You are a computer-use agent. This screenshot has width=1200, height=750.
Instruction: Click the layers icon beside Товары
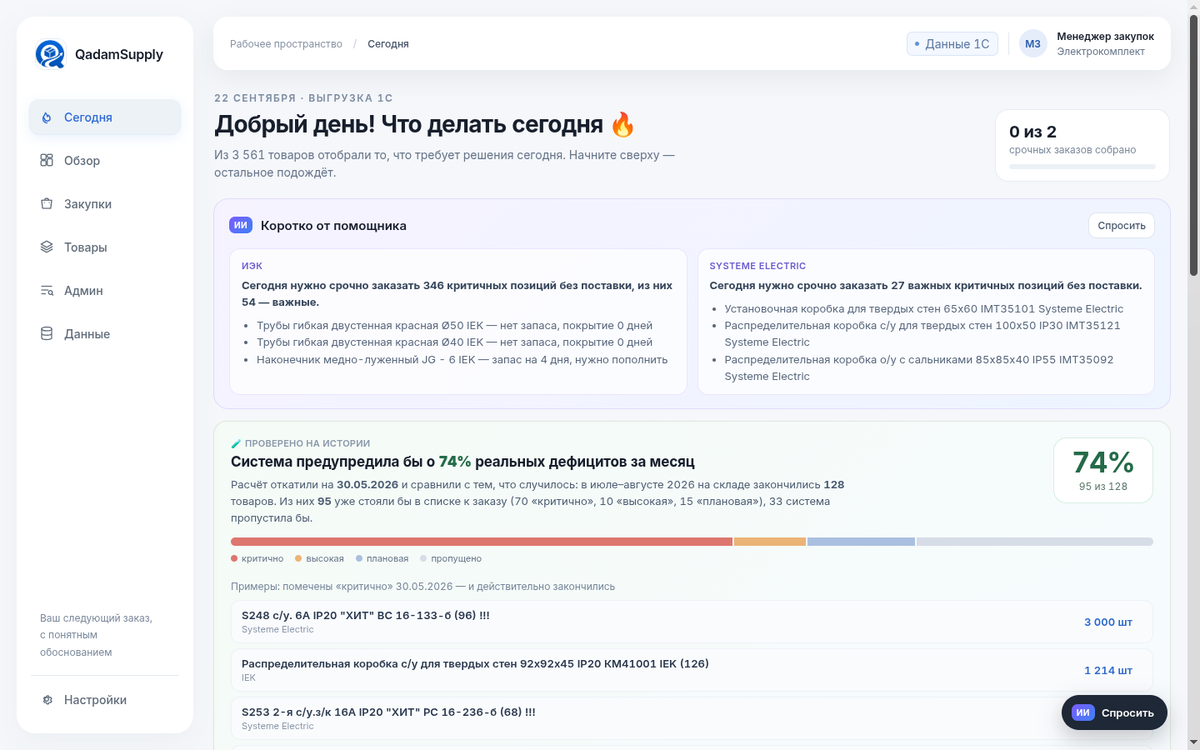coord(46,247)
